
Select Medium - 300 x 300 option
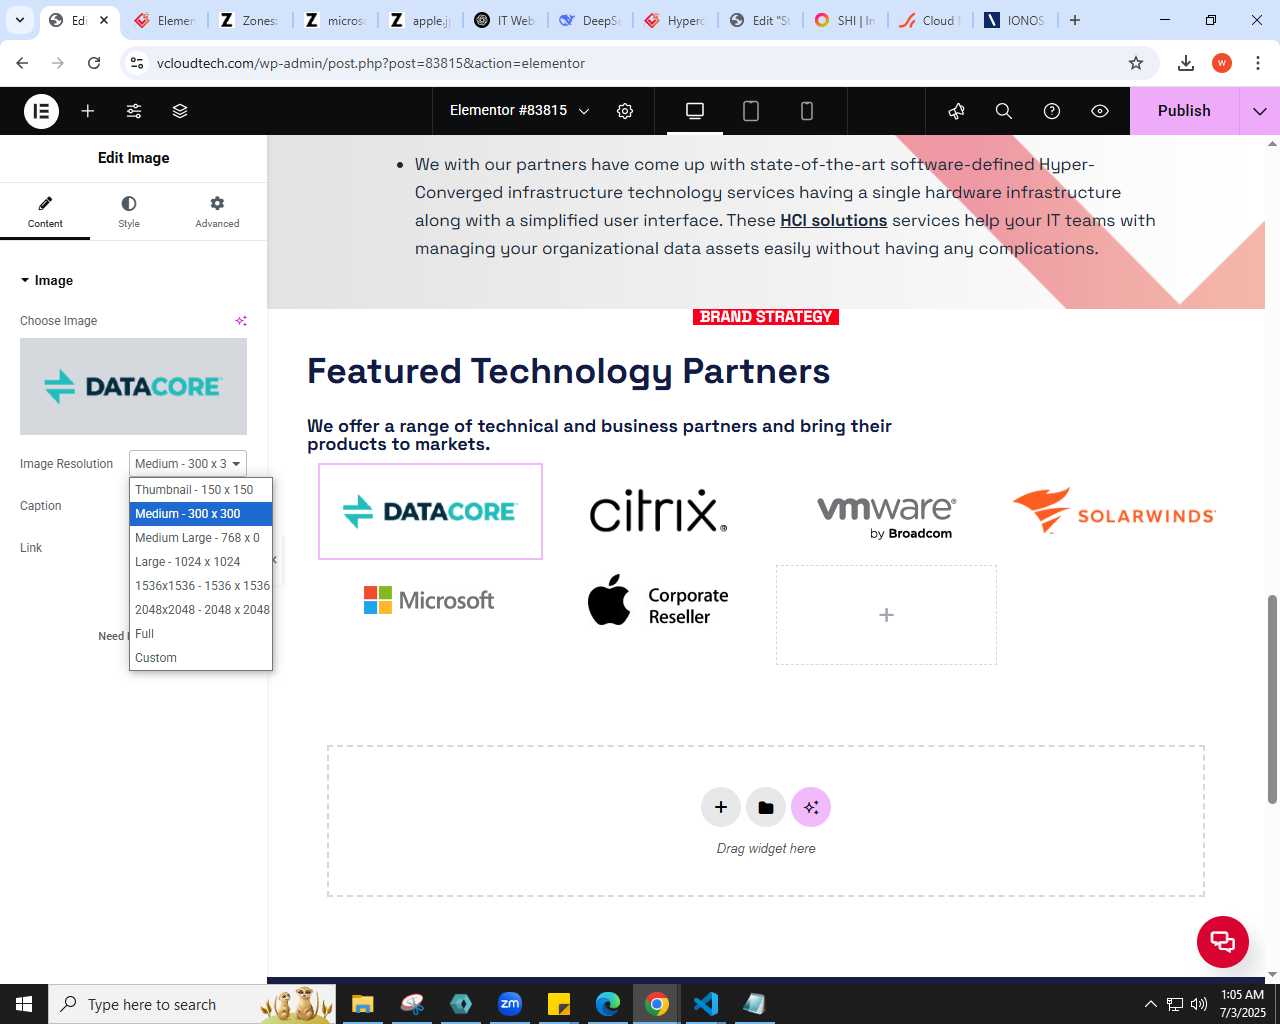[201, 514]
